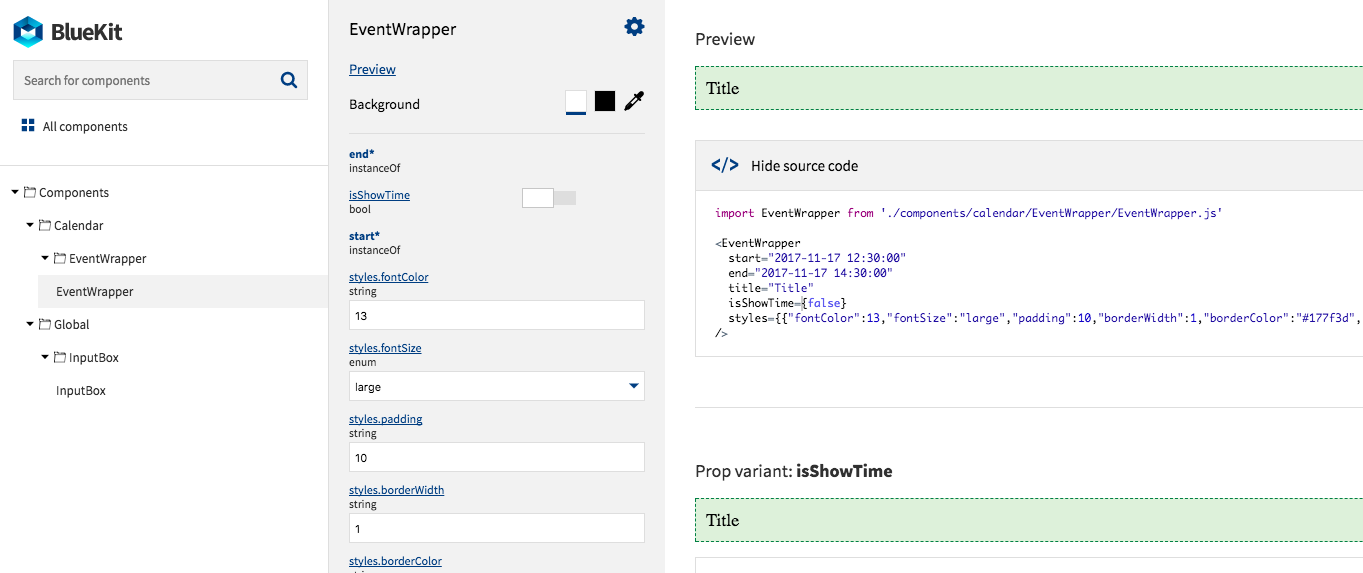Click the EventWrapper folder icon

point(60,258)
